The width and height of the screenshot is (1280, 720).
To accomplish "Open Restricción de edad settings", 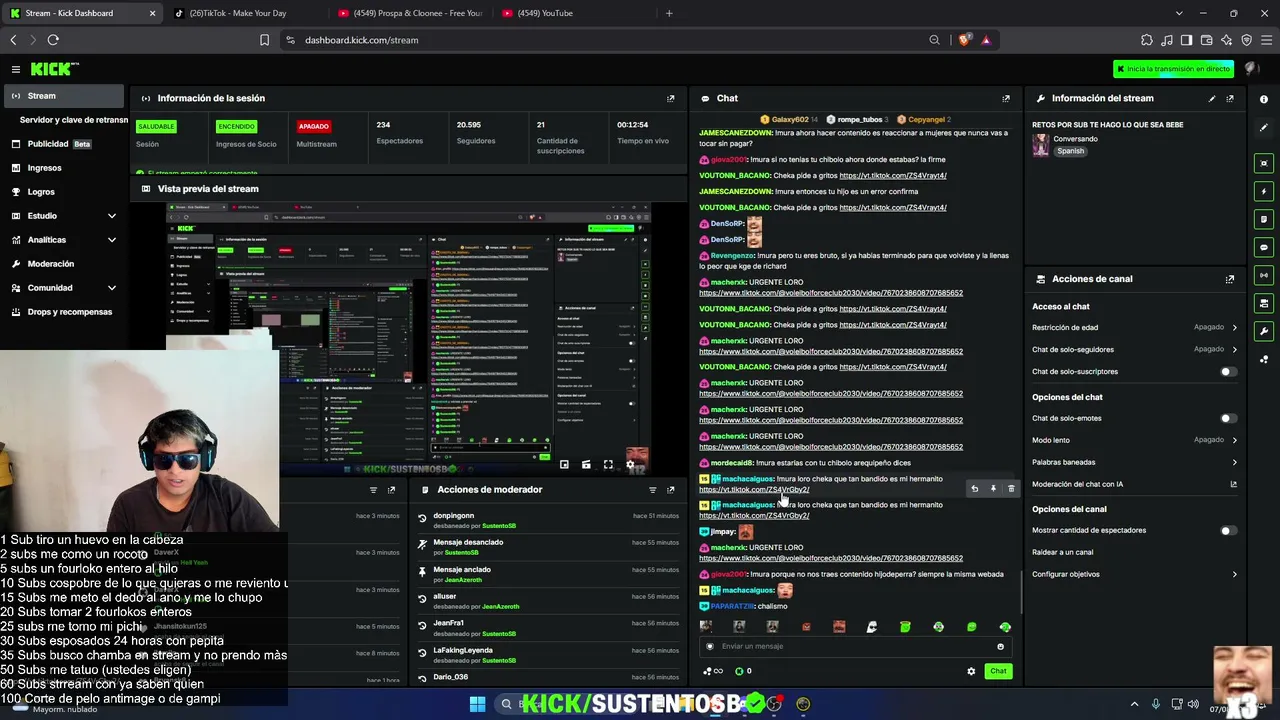I will [x=1135, y=327].
